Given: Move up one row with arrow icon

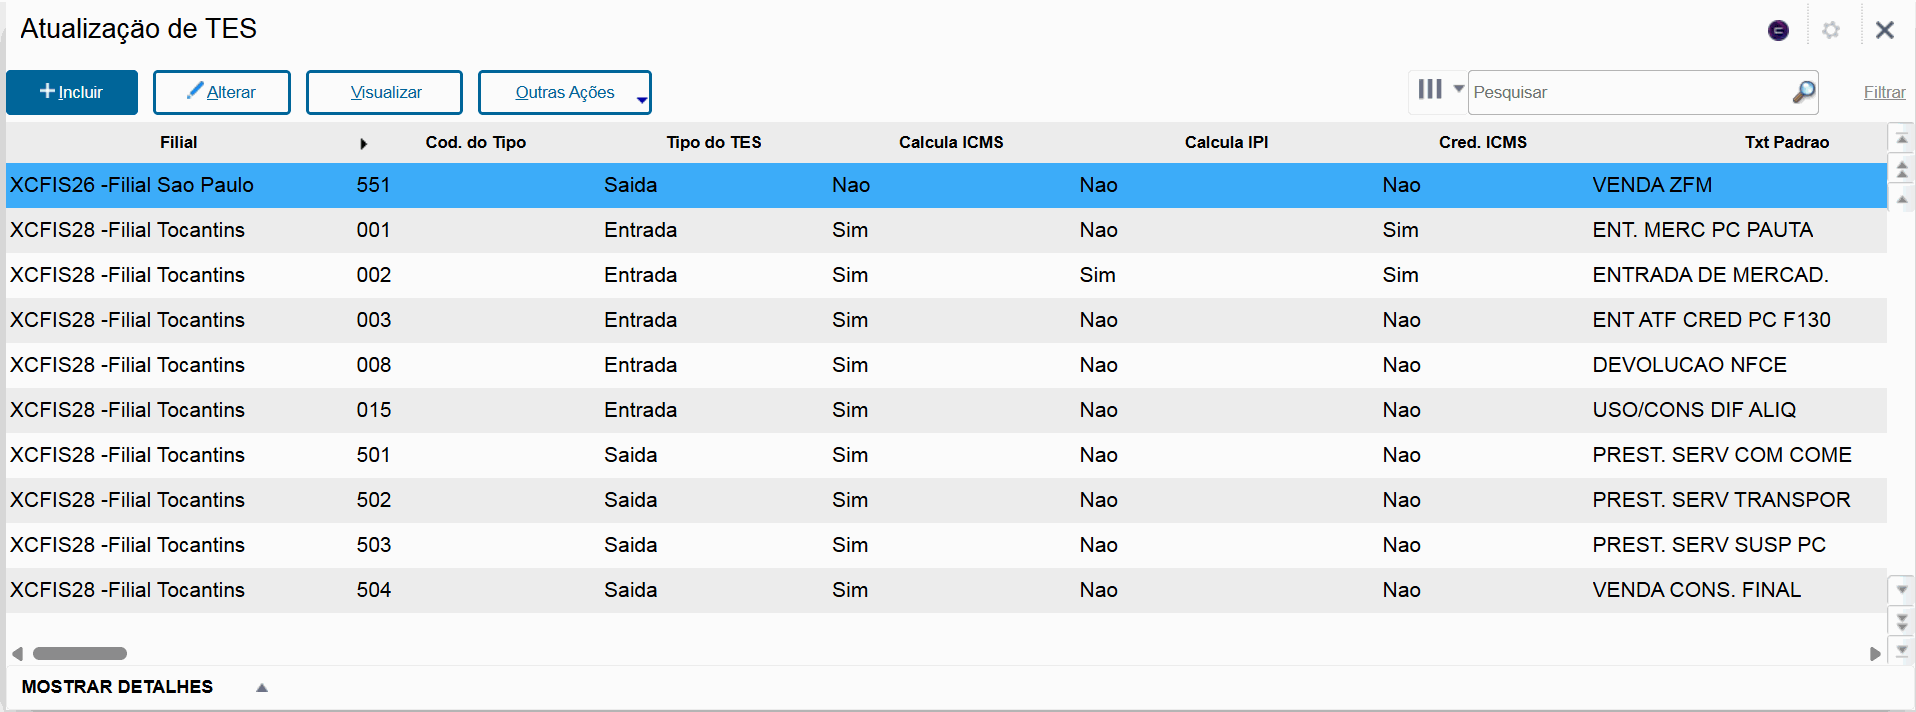Looking at the screenshot, I should [1902, 199].
